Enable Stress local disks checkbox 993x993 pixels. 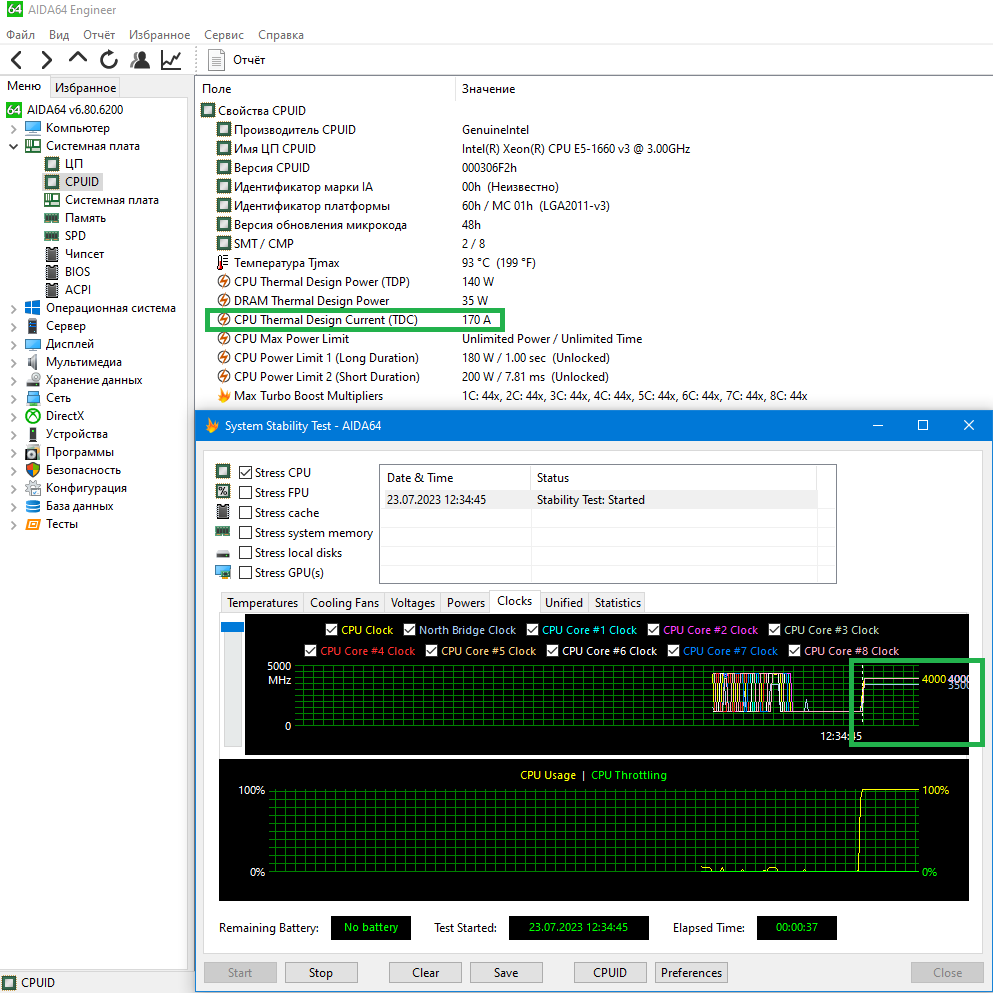pyautogui.click(x=246, y=552)
